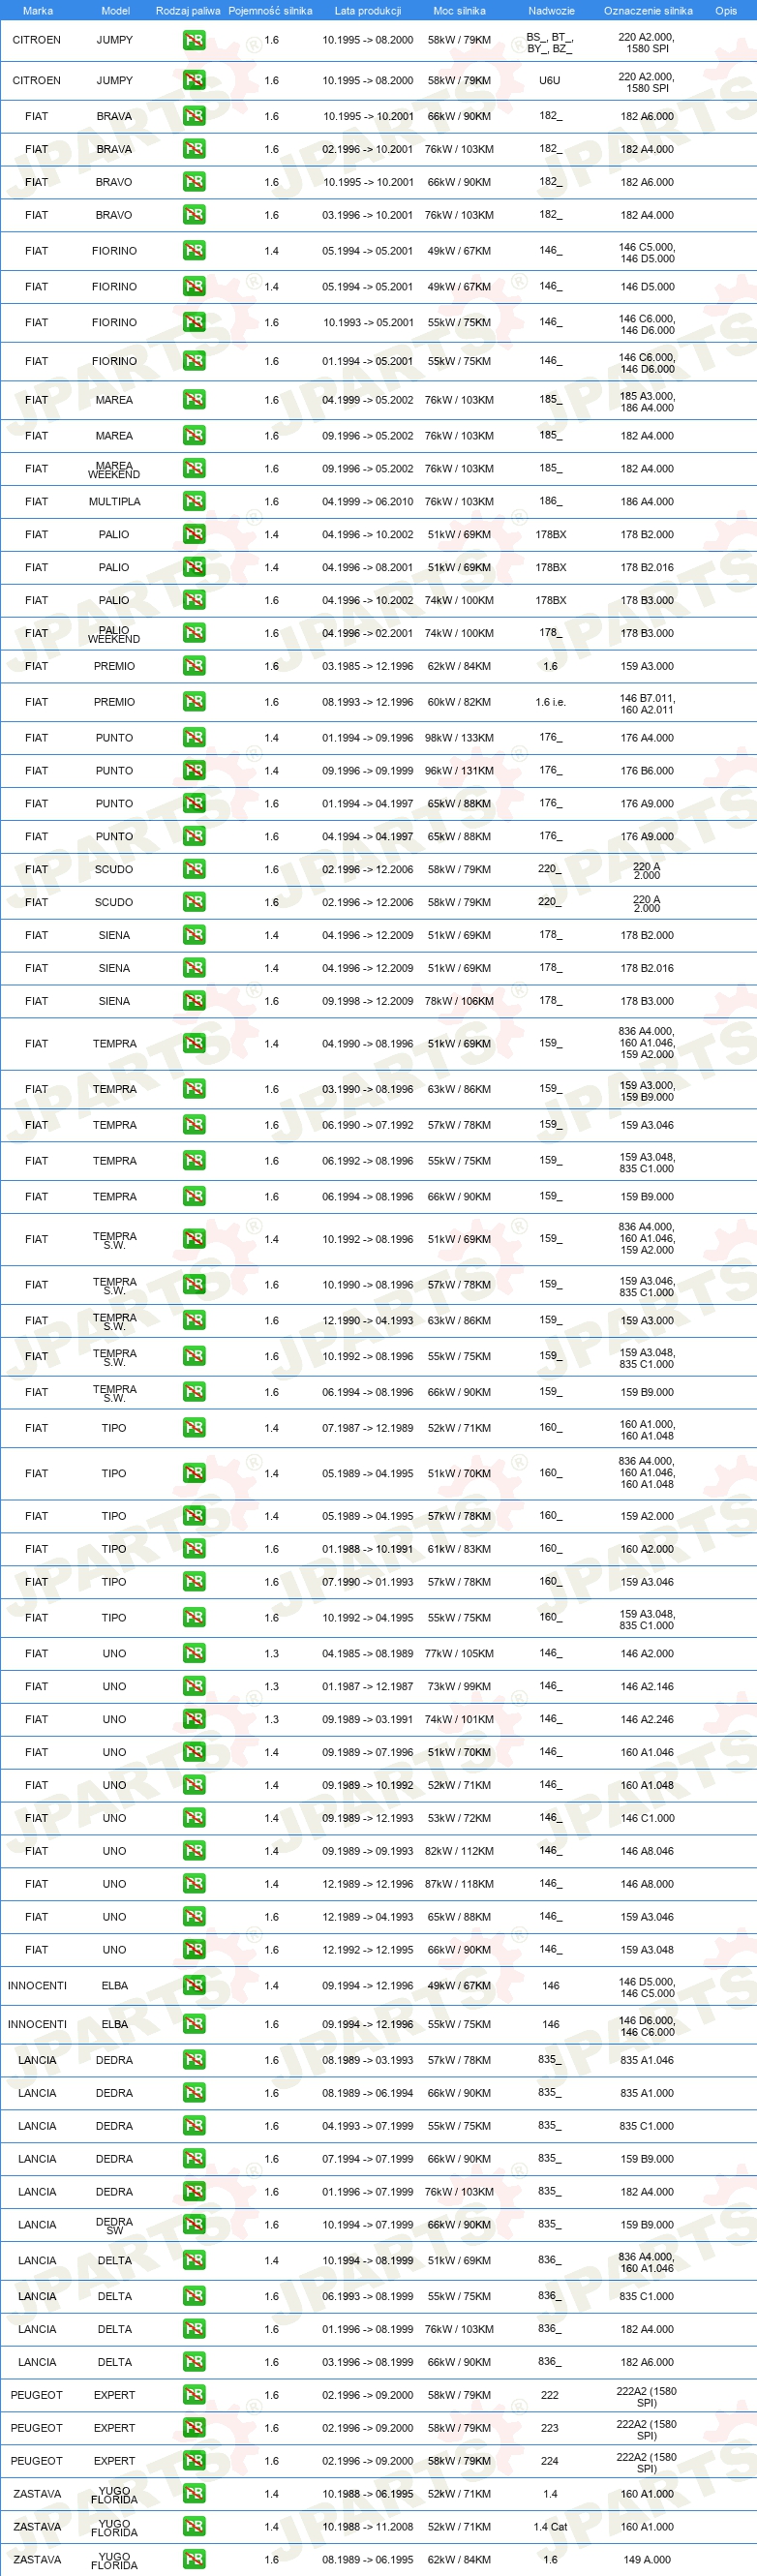Select the 1.6 i.e. body cell in the Premio row
Image resolution: width=757 pixels, height=2576 pixels.
tap(550, 702)
